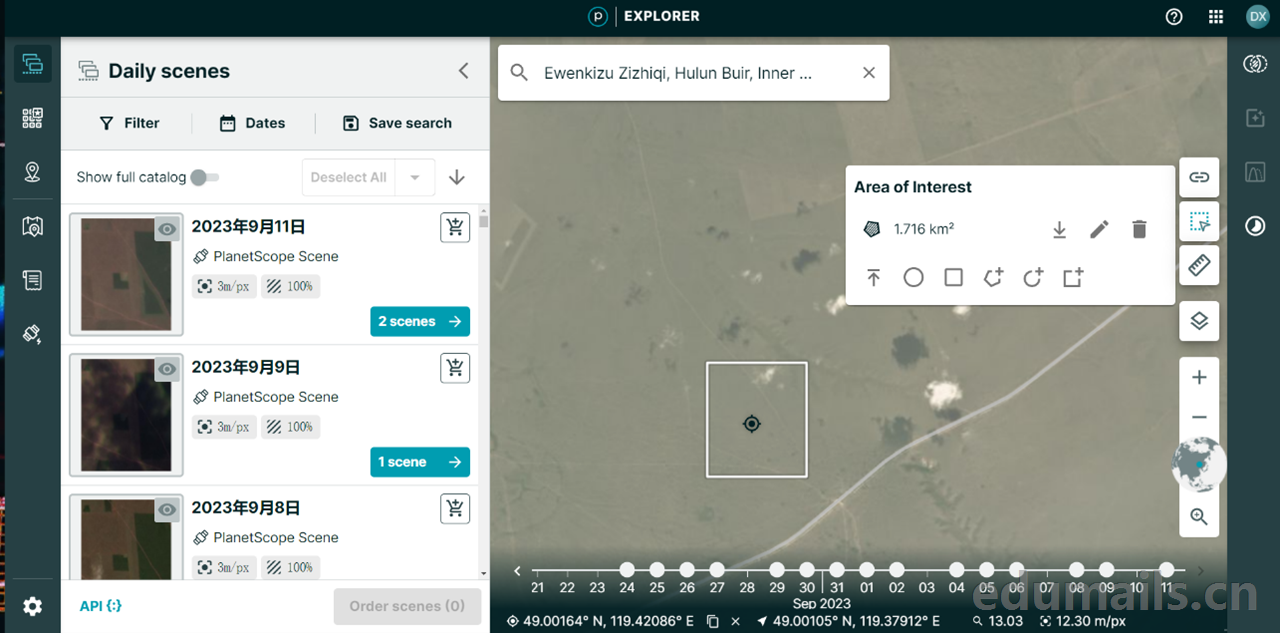The image size is (1280, 633).
Task: Toggle visibility of the 2023年9月9日 scene preview
Action: (167, 369)
